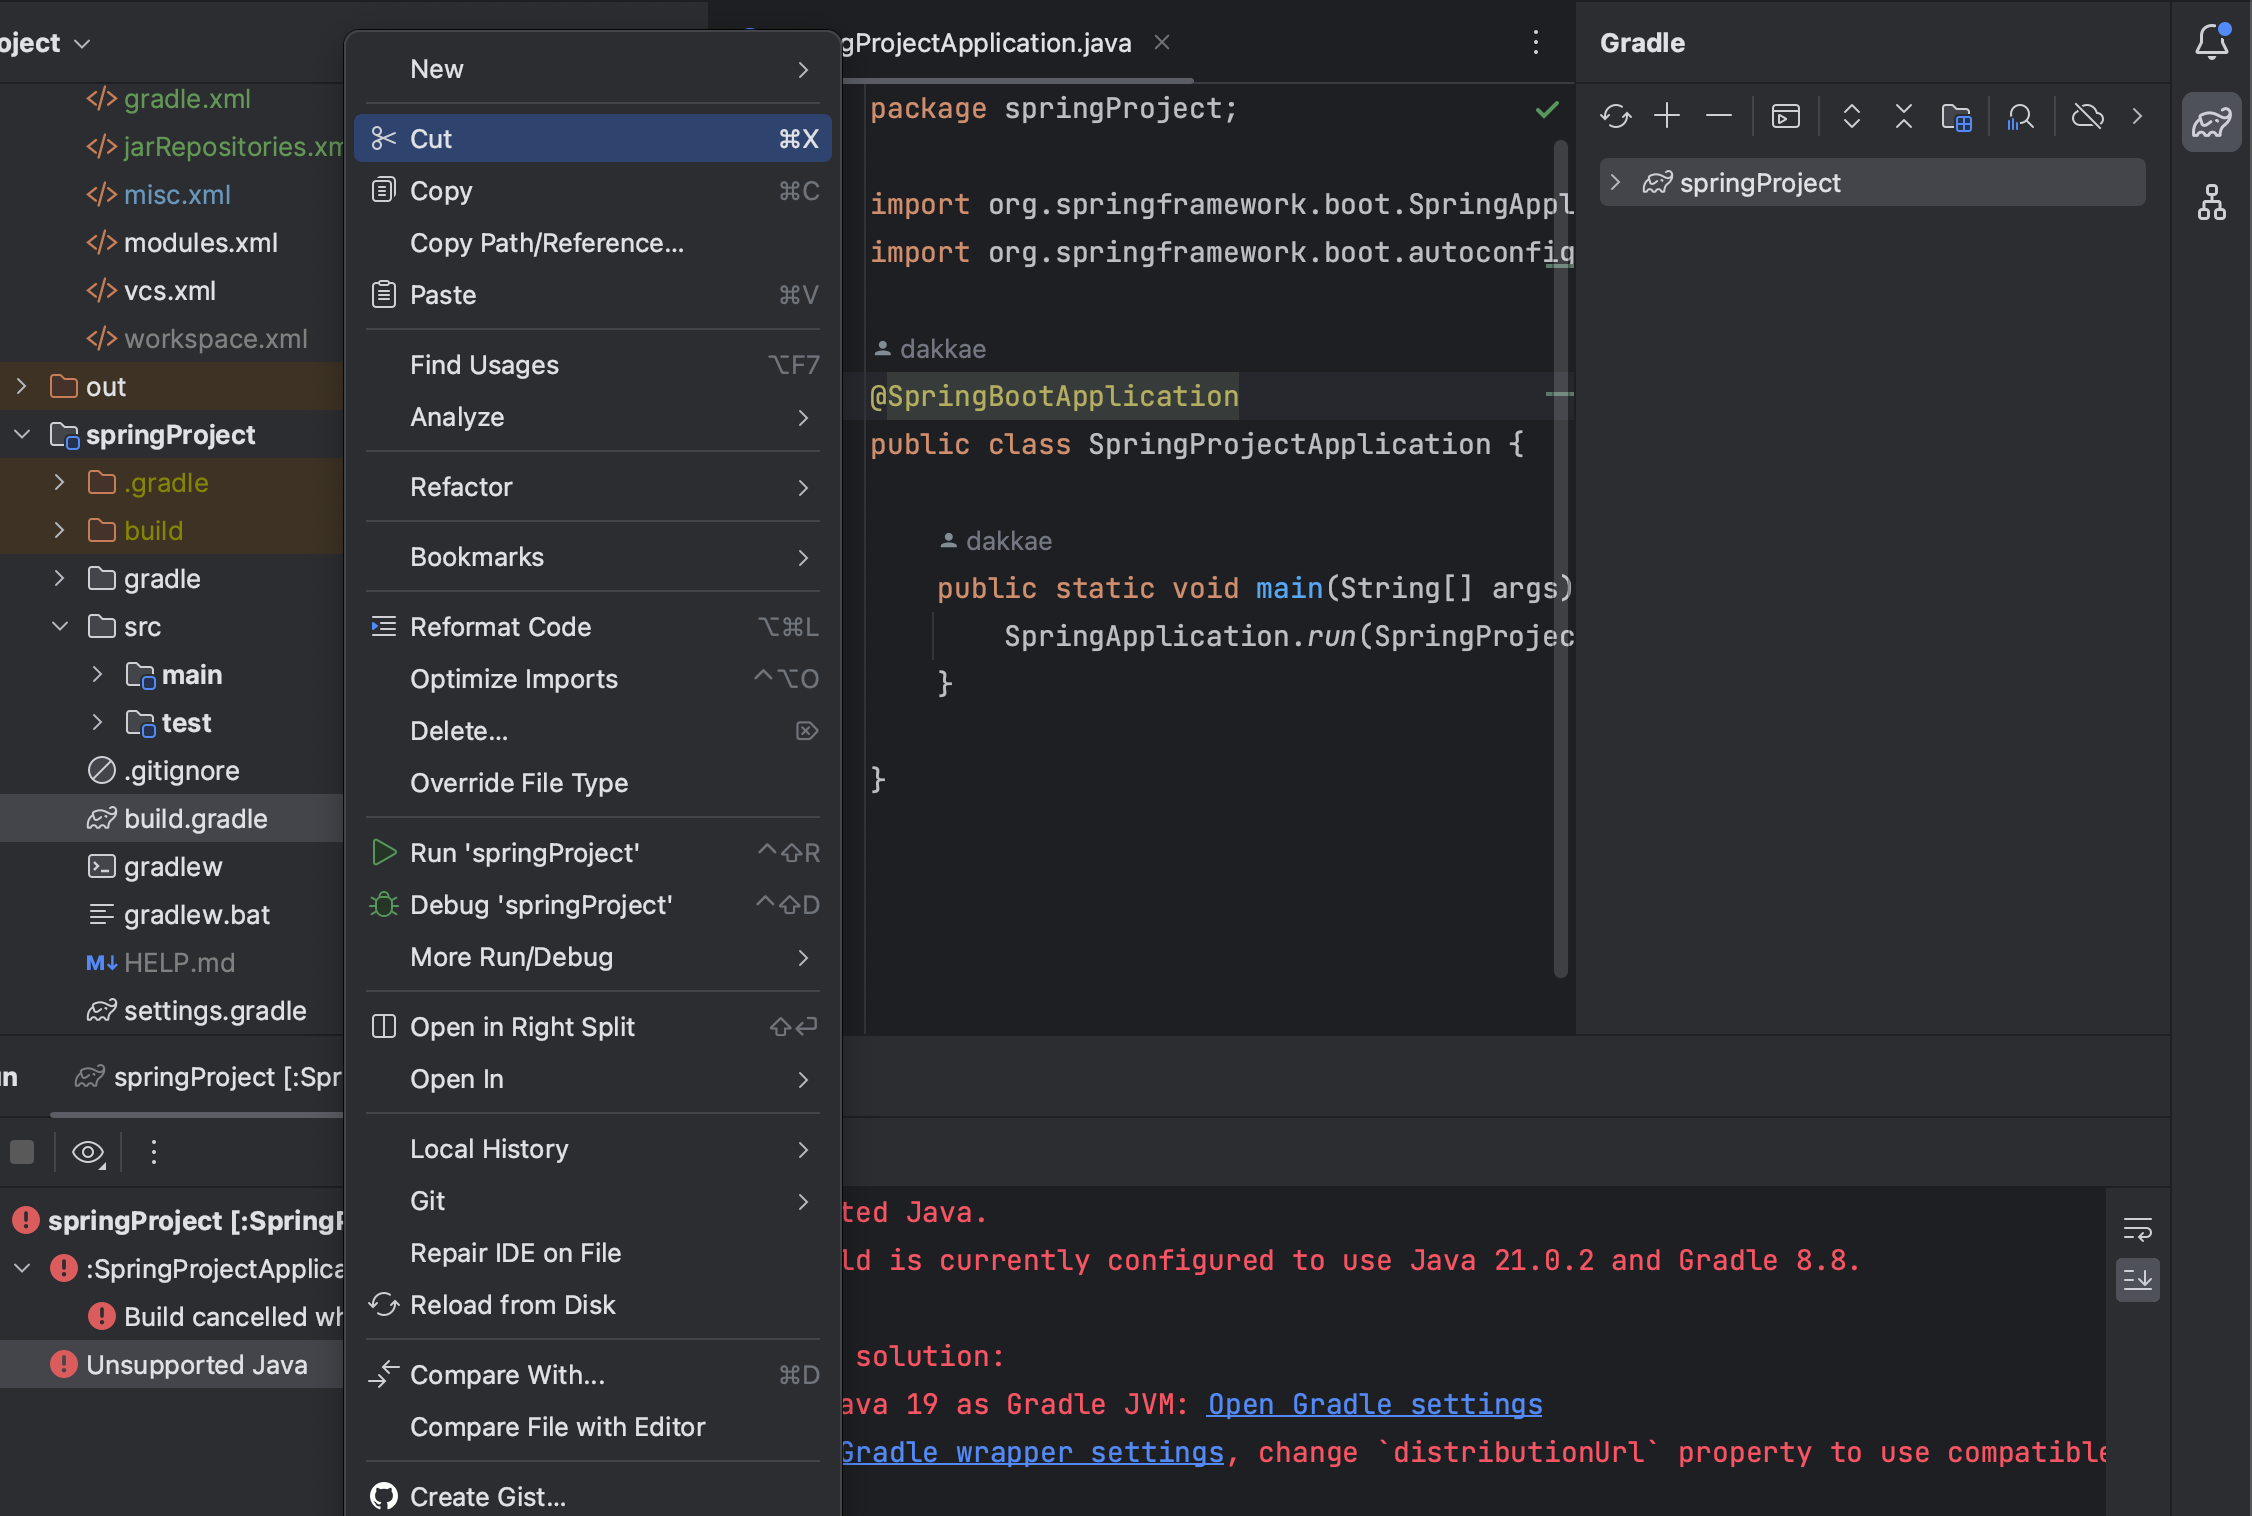Screen dimensions: 2252x1516
Task: Select Reformat Code from context menu
Action: [x=500, y=627]
